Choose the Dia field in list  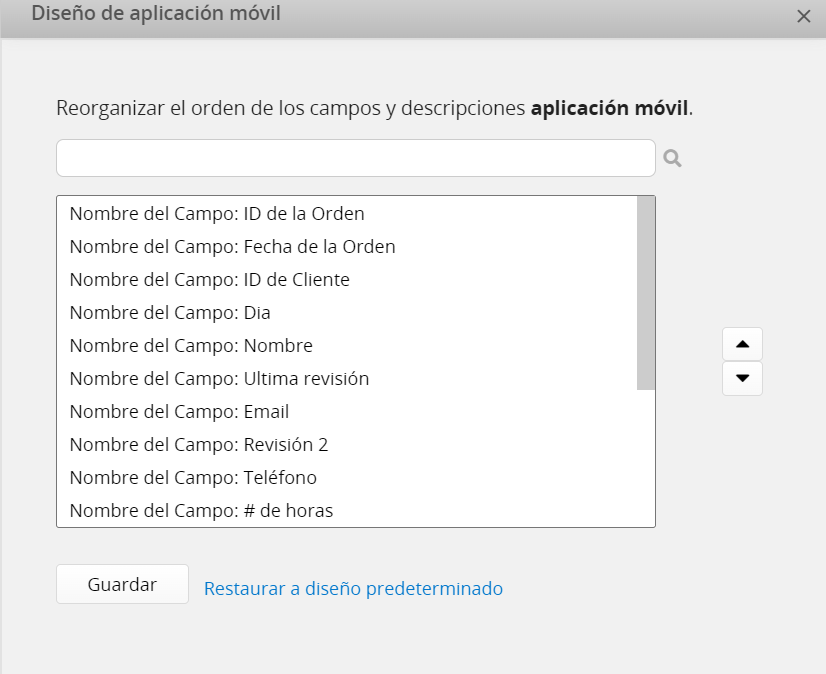pyautogui.click(x=170, y=312)
